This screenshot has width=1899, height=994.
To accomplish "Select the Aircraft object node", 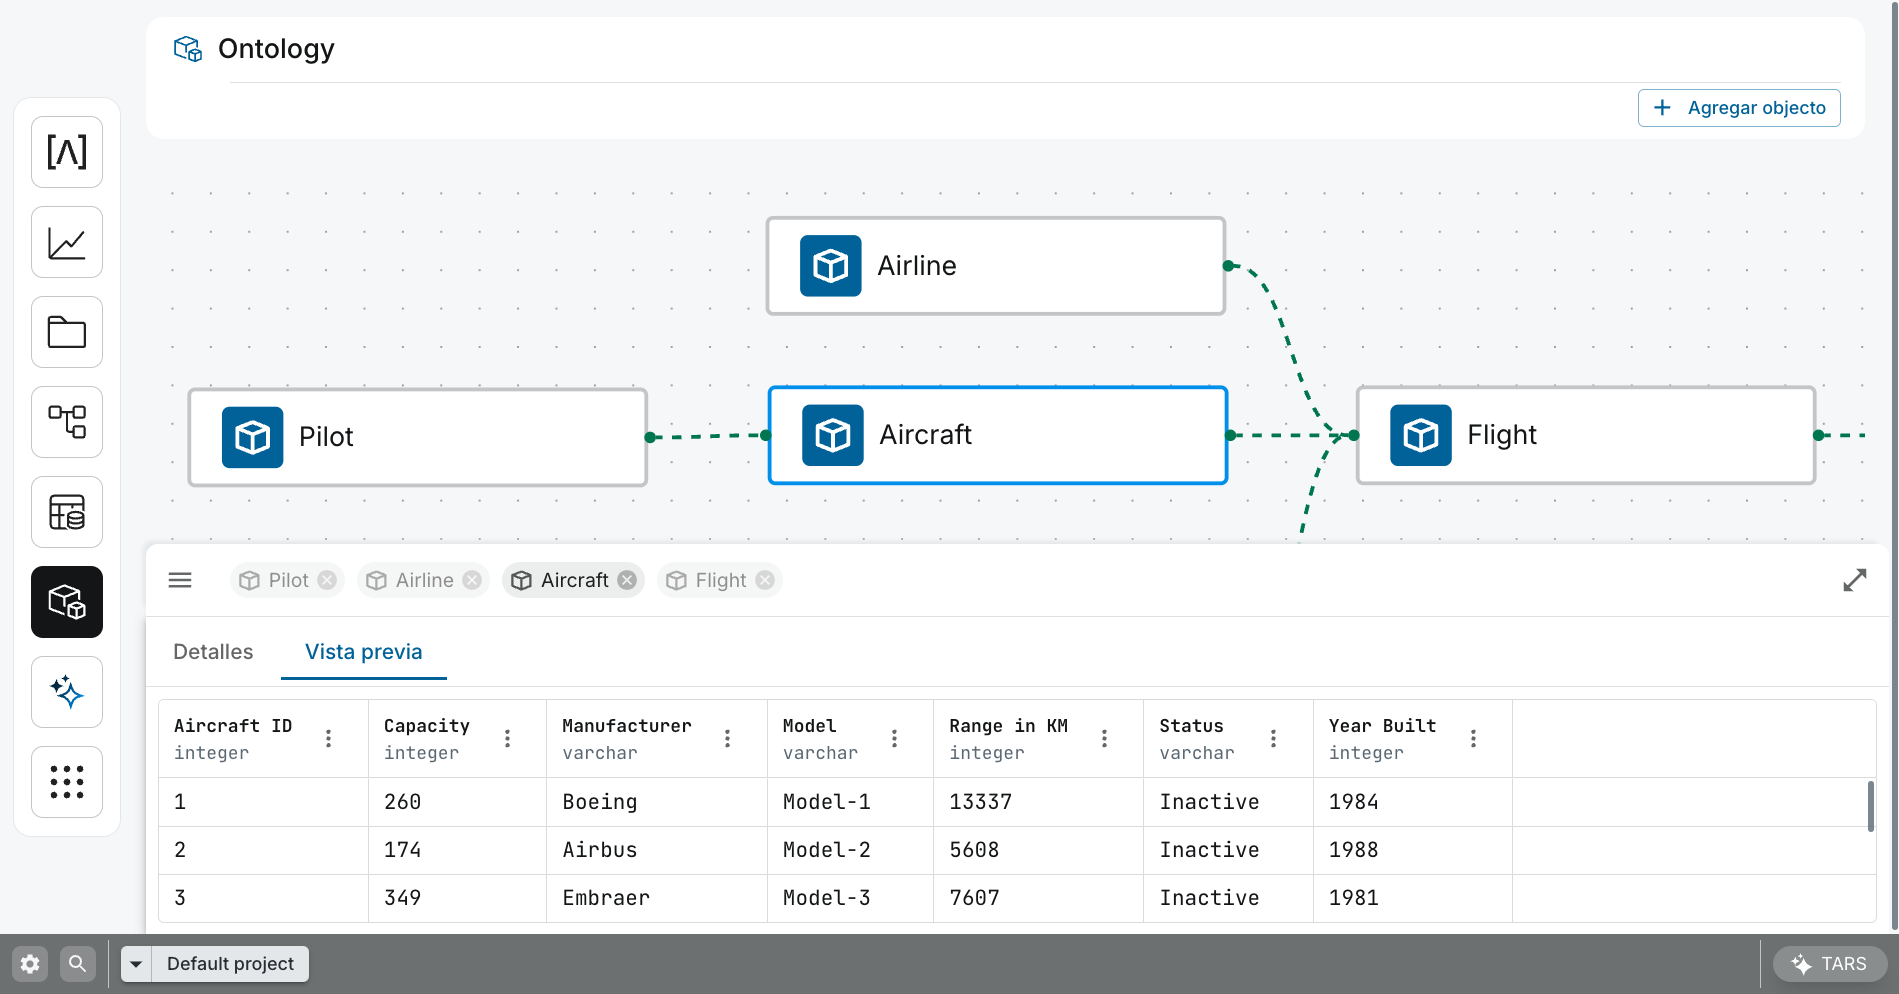I will point(998,435).
